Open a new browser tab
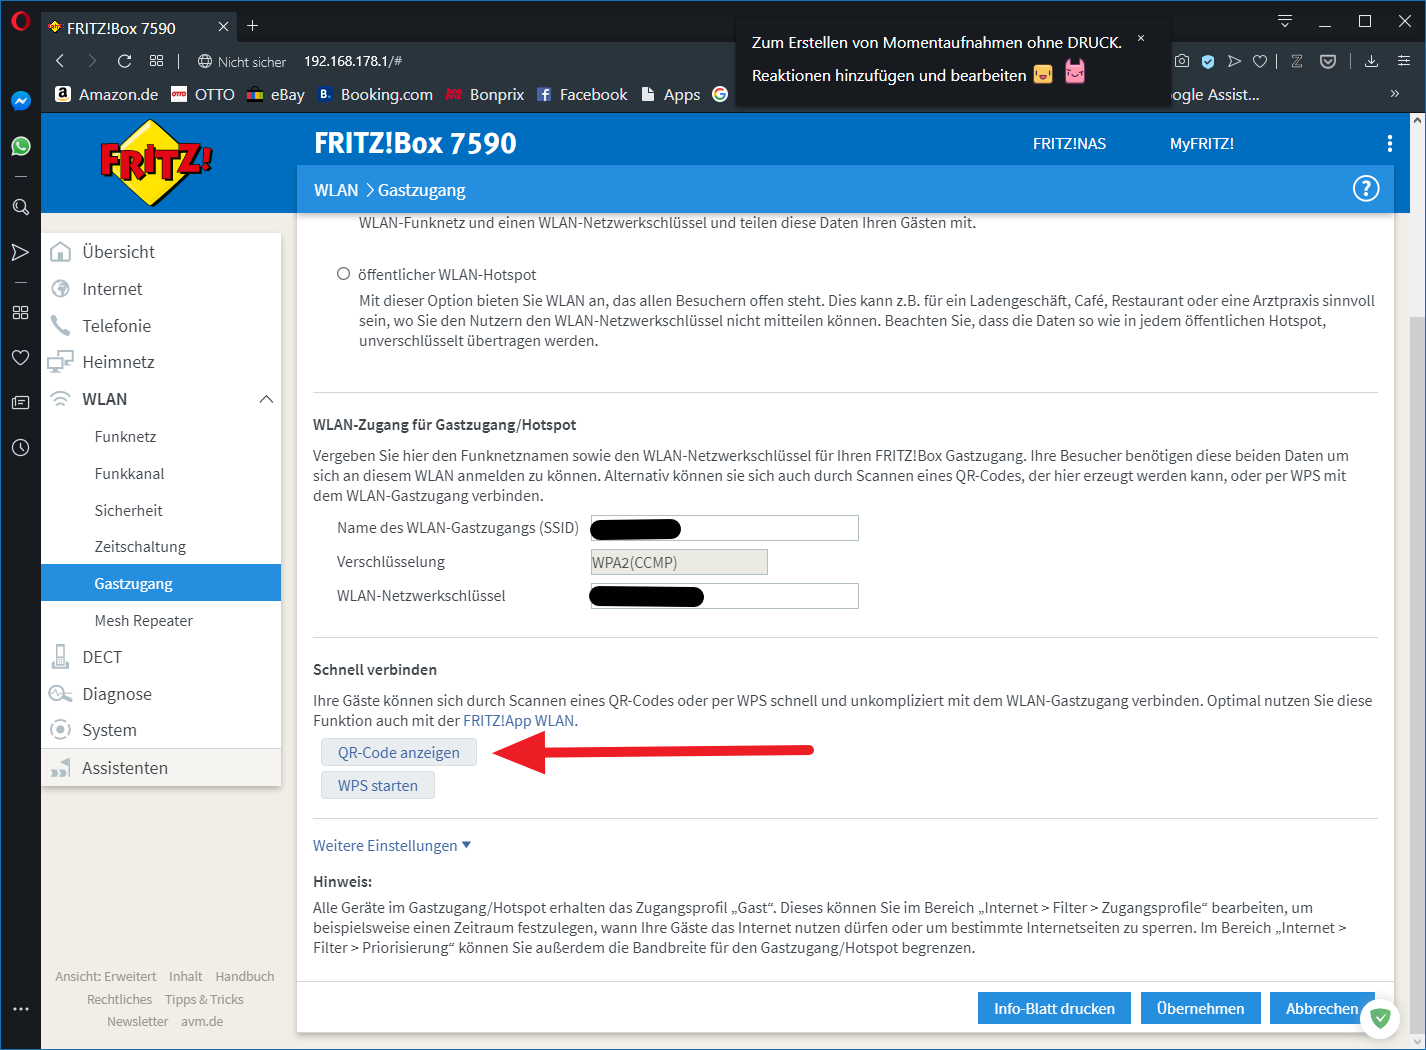The width and height of the screenshot is (1426, 1050). (252, 26)
